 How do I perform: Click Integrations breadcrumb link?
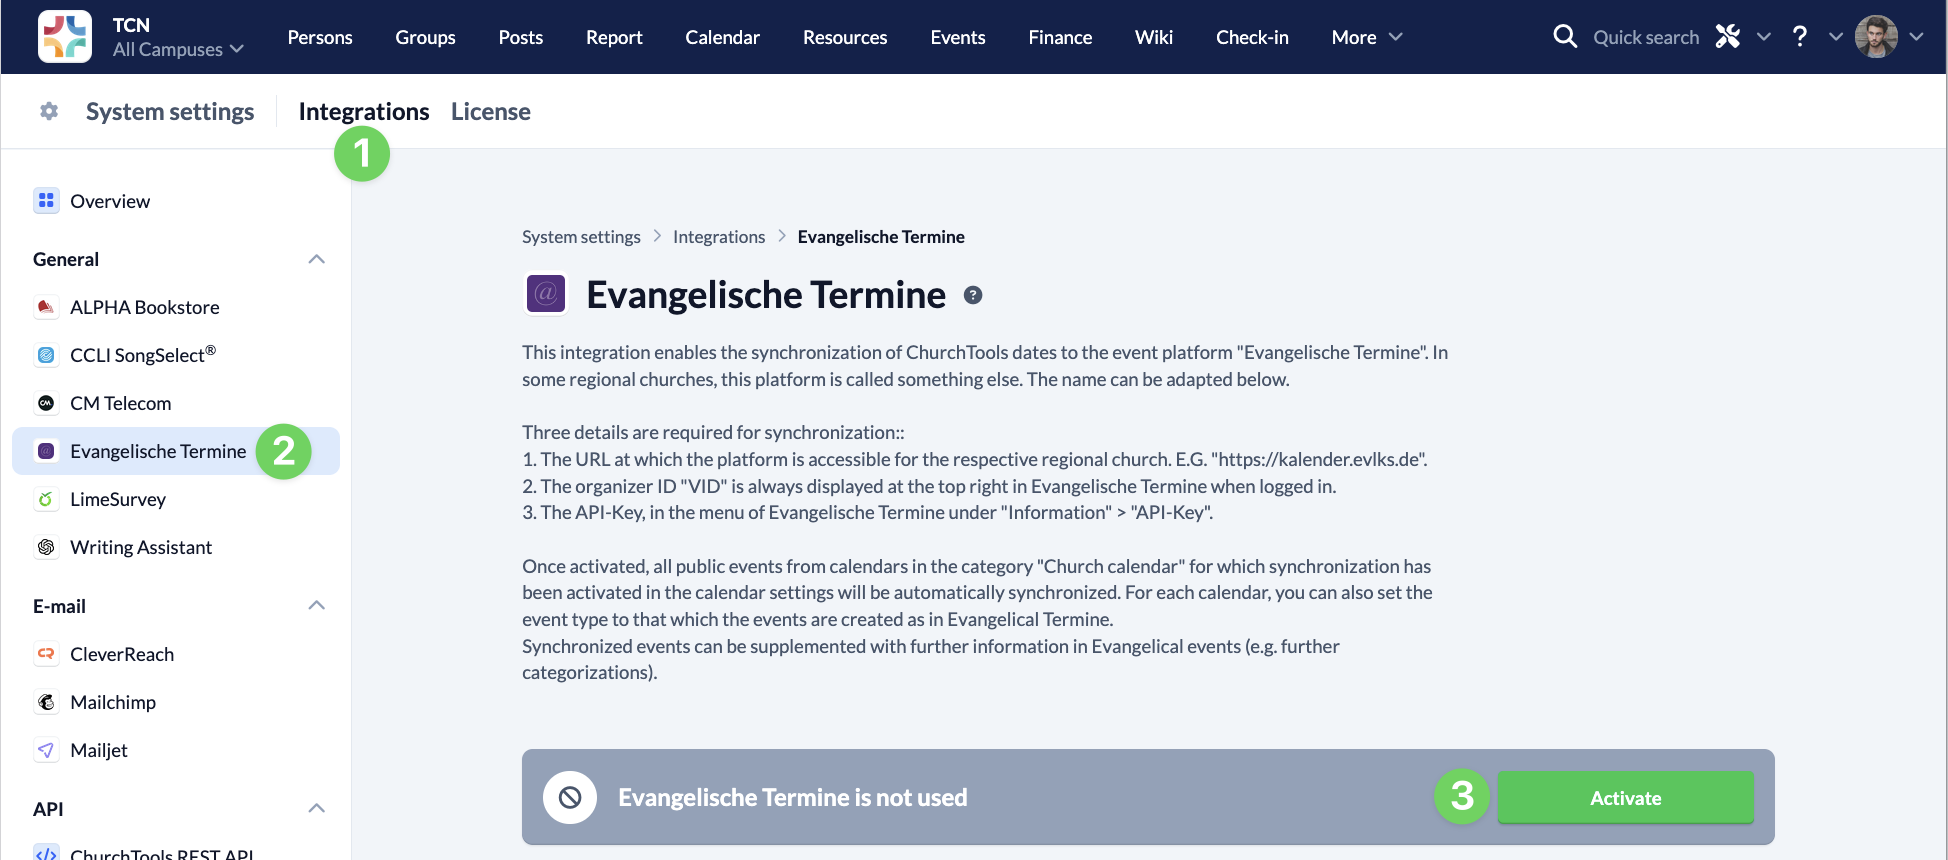tap(719, 237)
